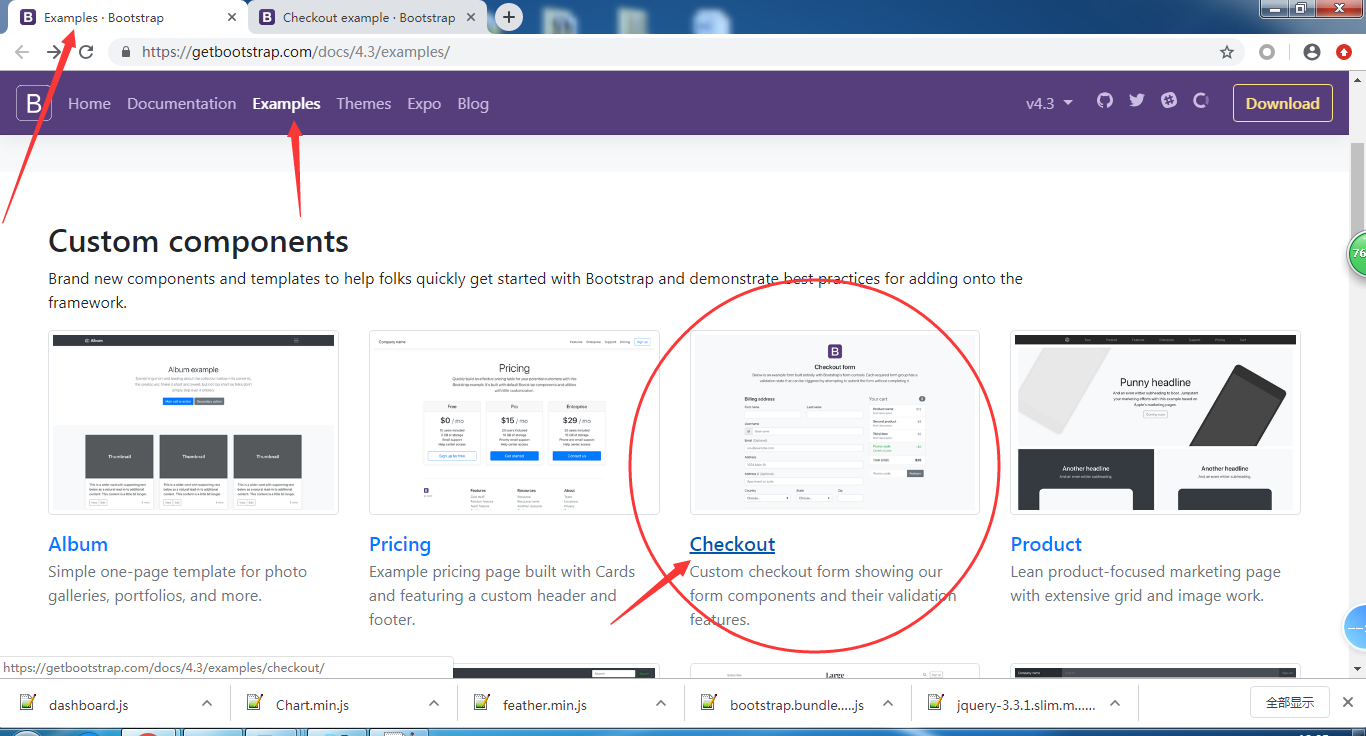Open Examples in navbar
This screenshot has height=736, width=1366.
(286, 103)
